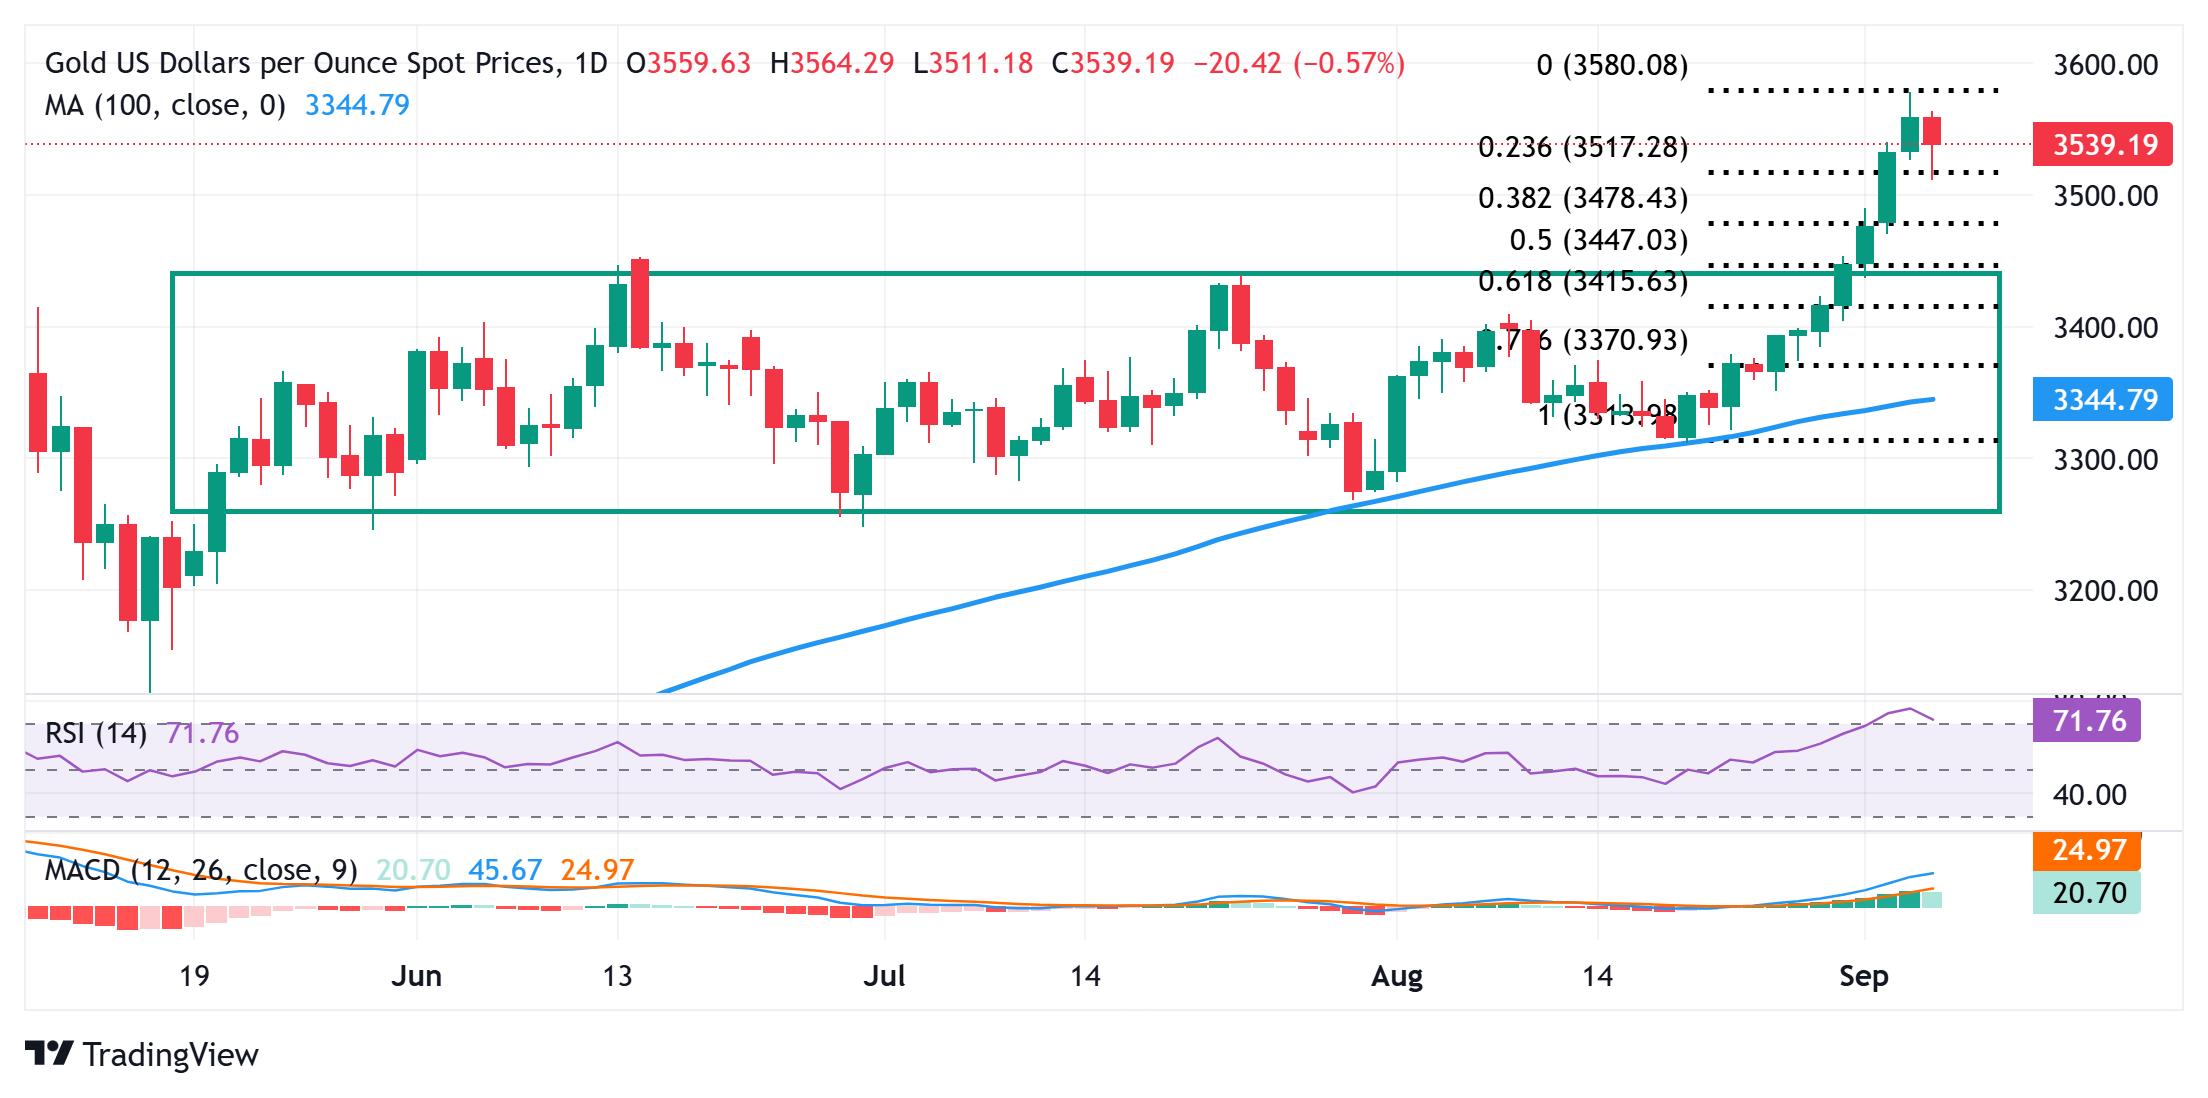Click the Jun date on time axis
Image resolution: width=2208 pixels, height=1098 pixels.
[416, 976]
